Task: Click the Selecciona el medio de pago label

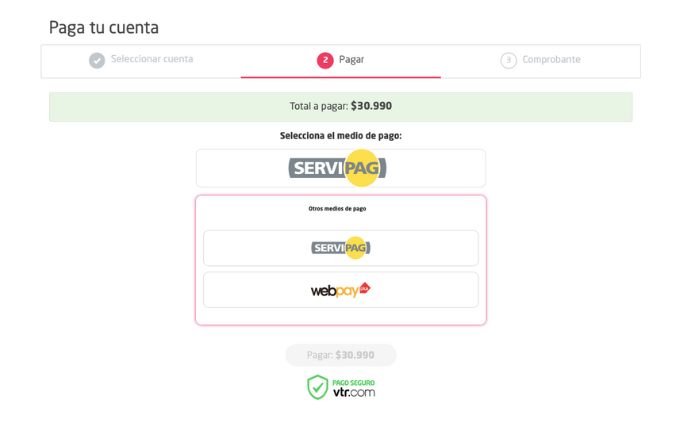Action: pos(341,136)
